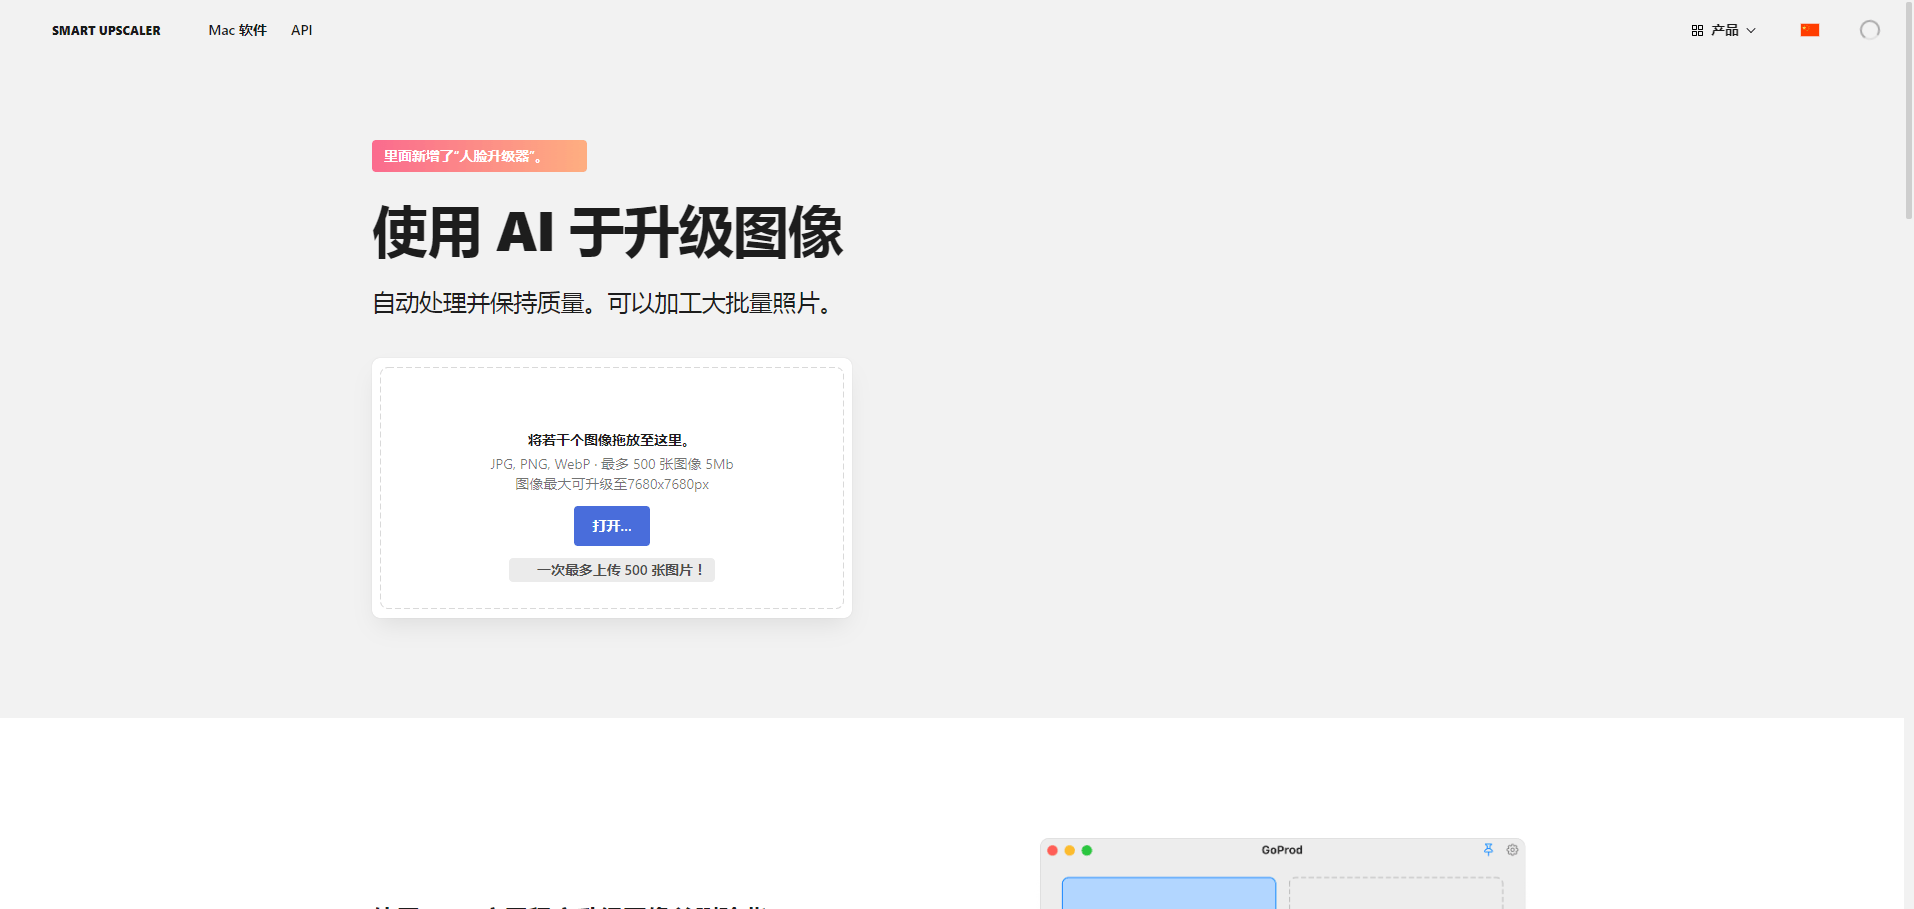Select the blue highlighted panel in GoProd
The height and width of the screenshot is (909, 1914).
(x=1168, y=893)
